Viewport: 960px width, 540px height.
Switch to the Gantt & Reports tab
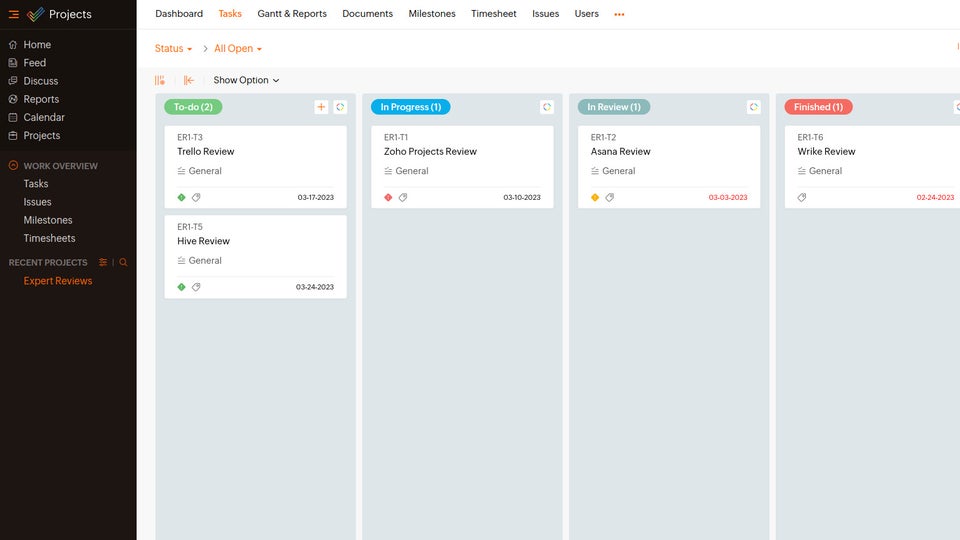coord(292,14)
